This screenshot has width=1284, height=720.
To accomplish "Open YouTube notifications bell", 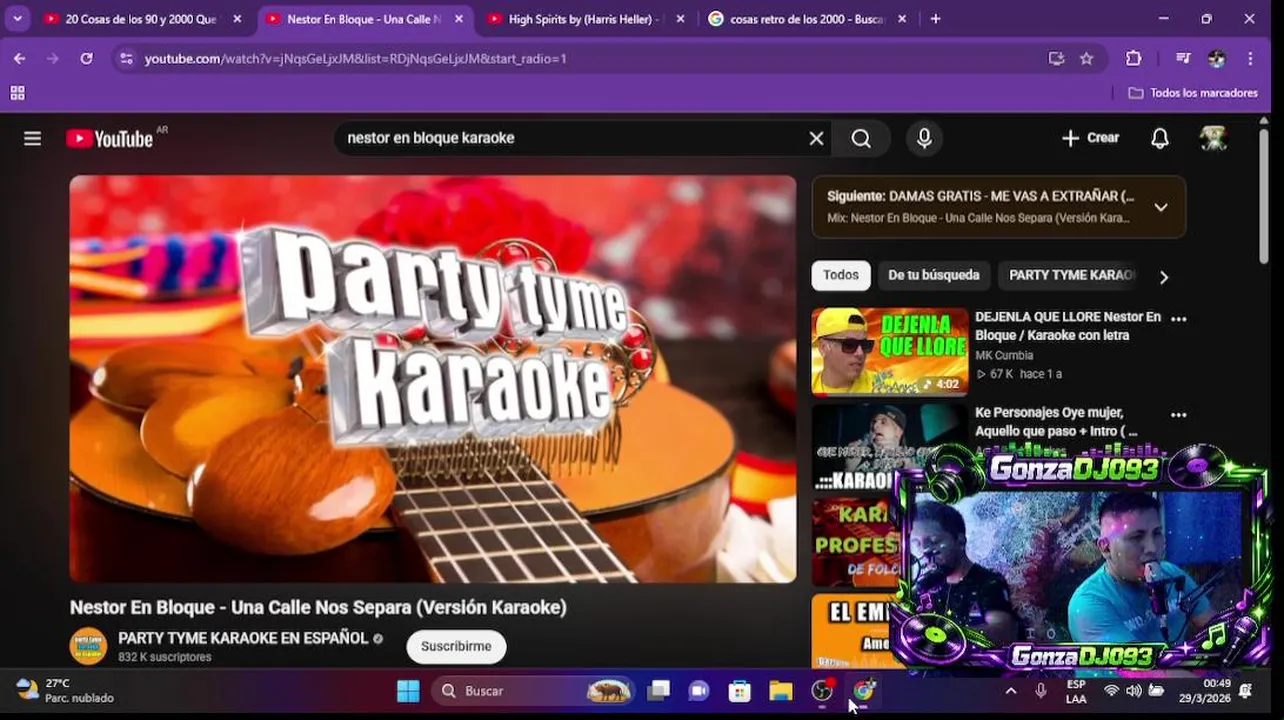I will [x=1159, y=139].
